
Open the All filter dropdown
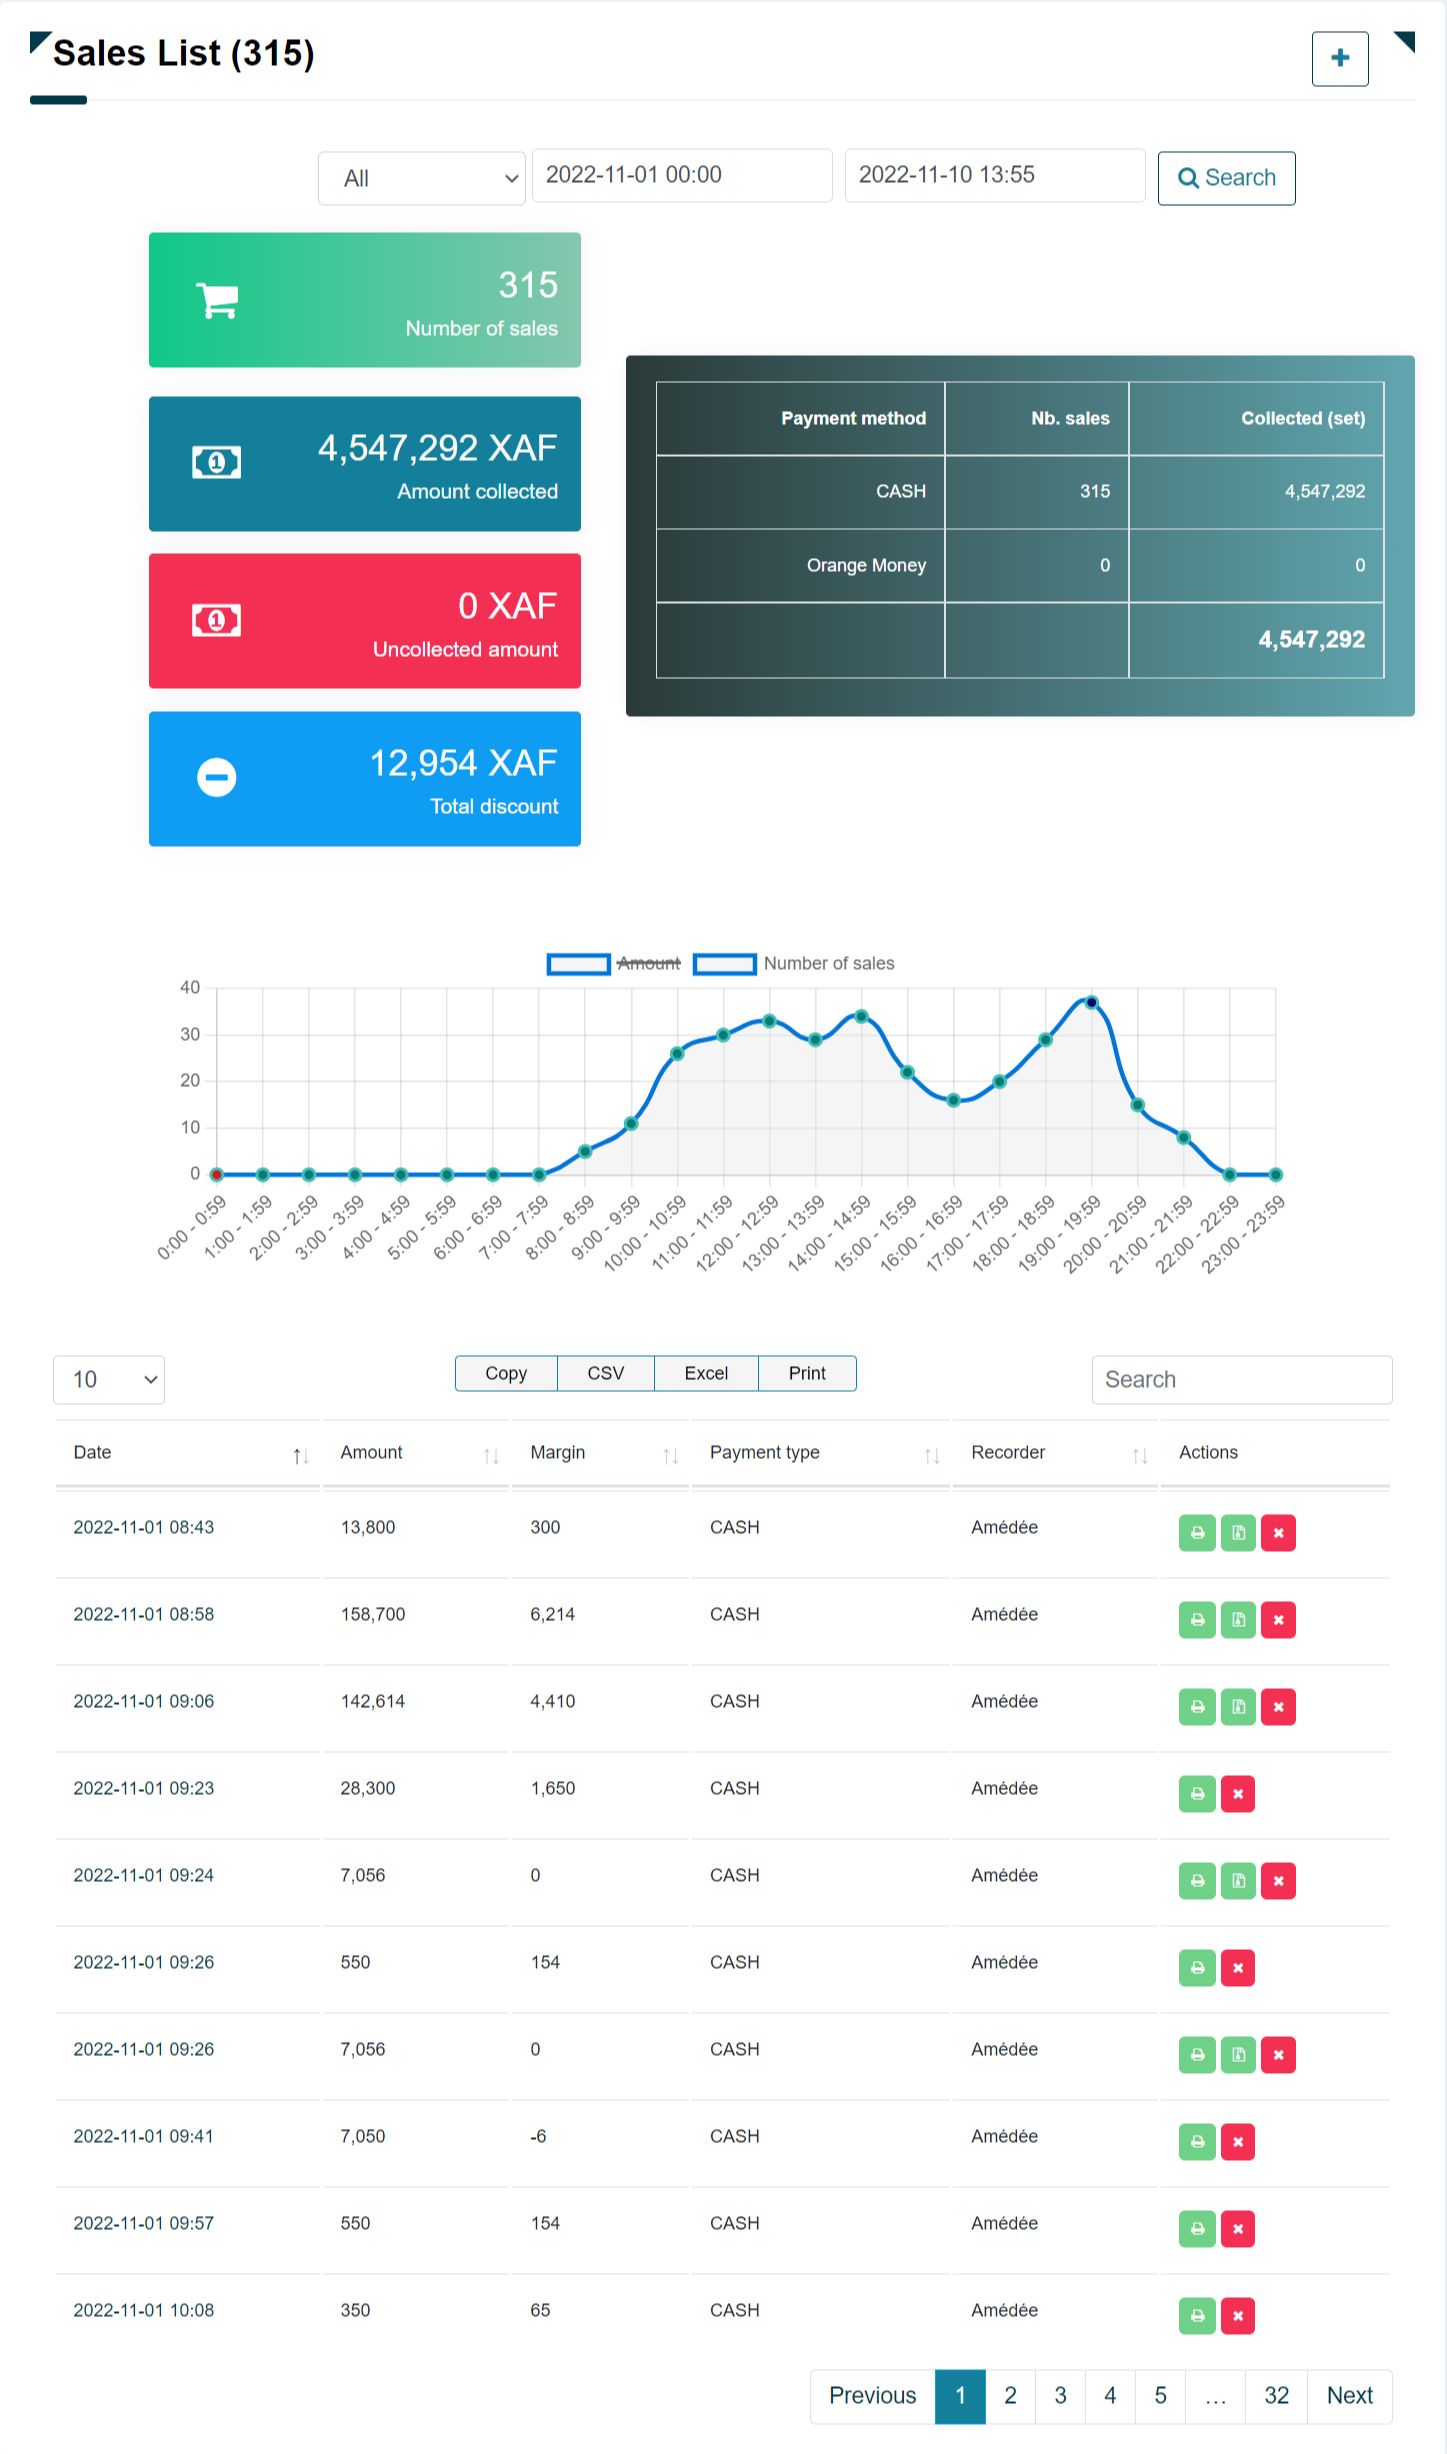(421, 178)
